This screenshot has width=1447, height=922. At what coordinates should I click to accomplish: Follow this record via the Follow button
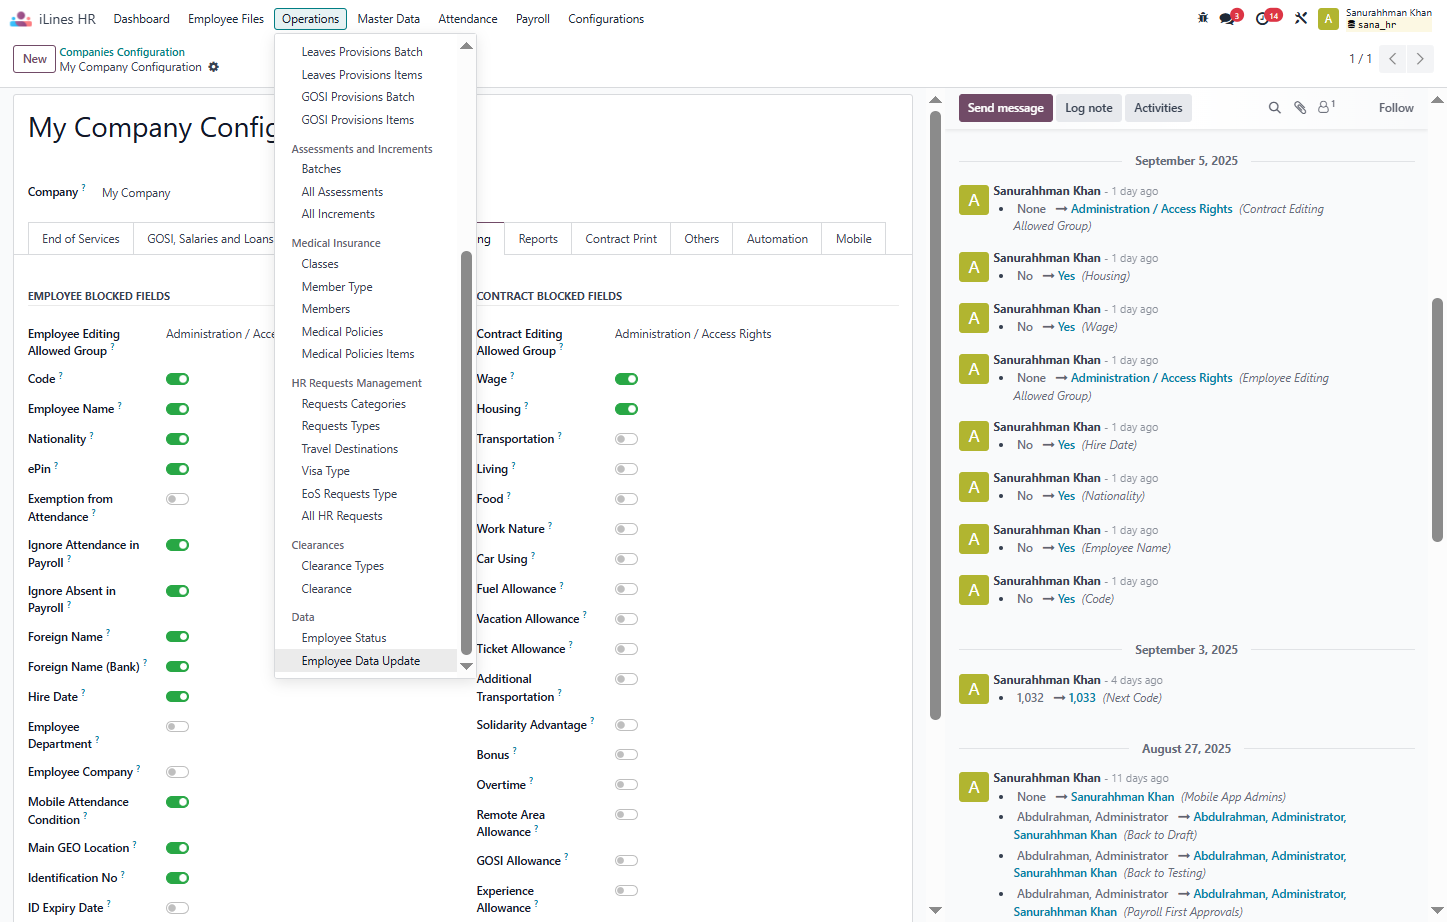point(1396,108)
